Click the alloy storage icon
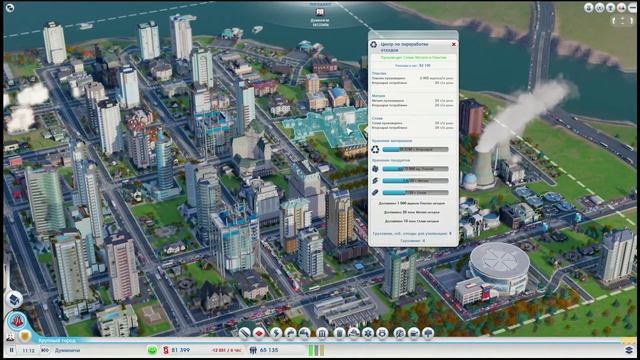The height and width of the screenshot is (360, 640). (375, 192)
